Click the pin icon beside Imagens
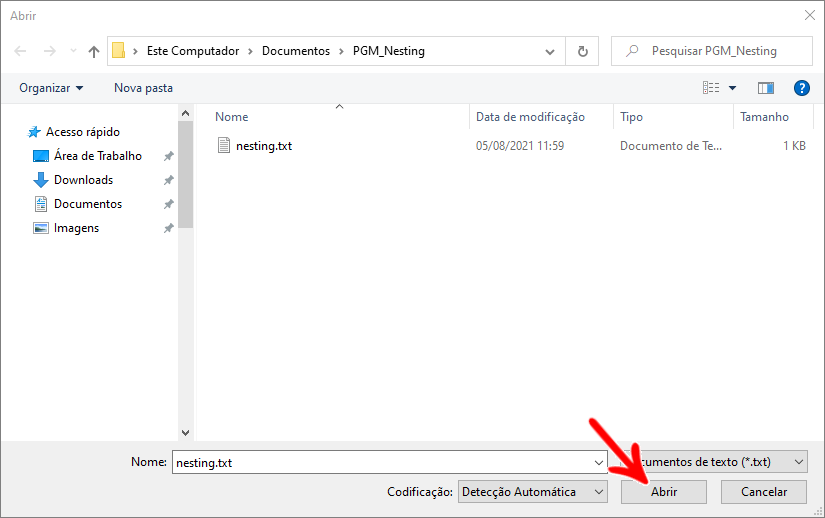Screen dimensions: 825x518 tap(168, 228)
